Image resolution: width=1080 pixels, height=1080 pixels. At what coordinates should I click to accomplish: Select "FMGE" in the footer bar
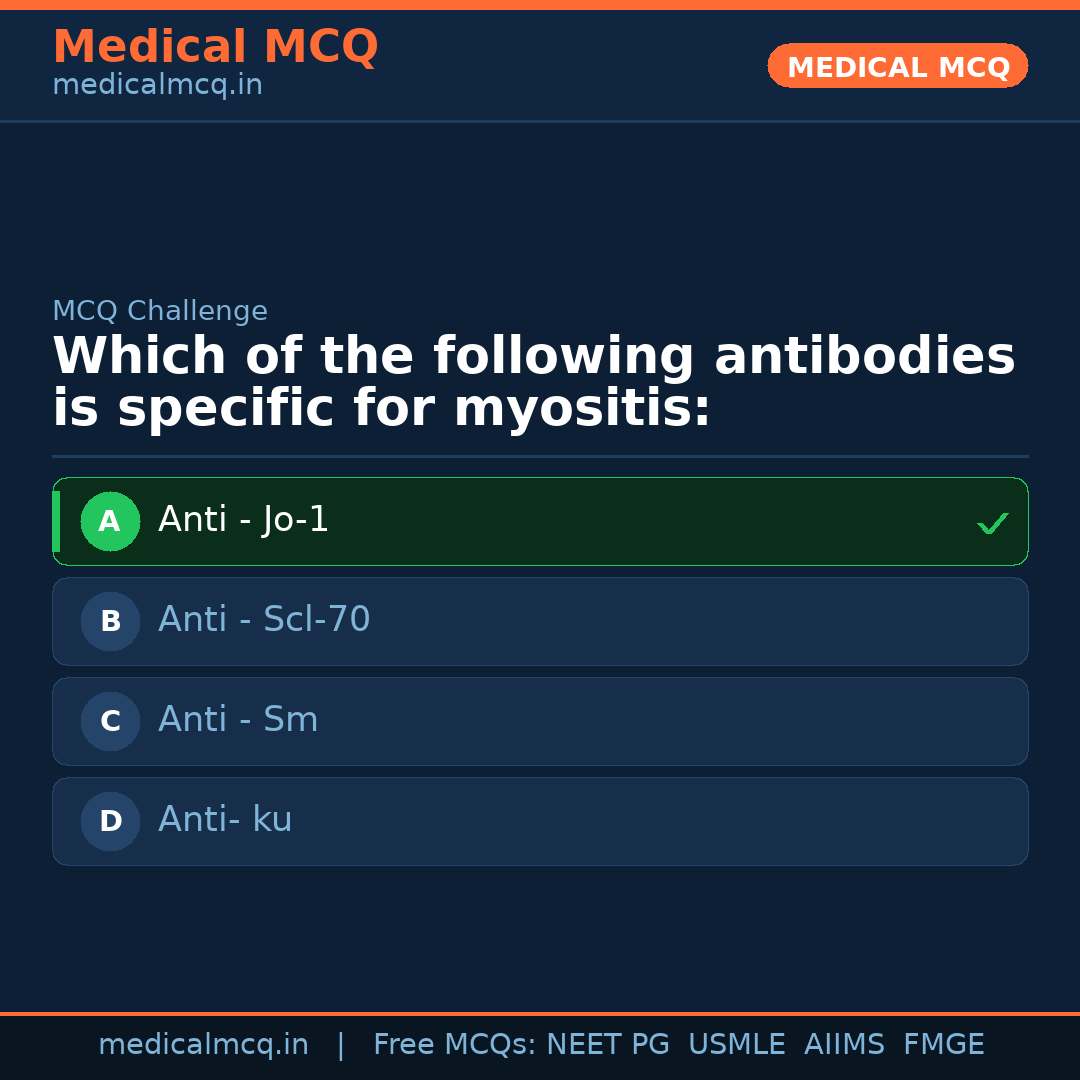pos(943,1045)
